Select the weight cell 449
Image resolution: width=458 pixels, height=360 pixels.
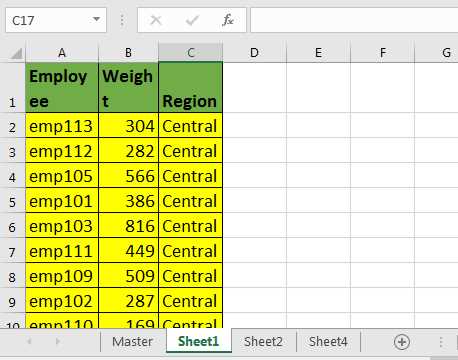coord(129,251)
